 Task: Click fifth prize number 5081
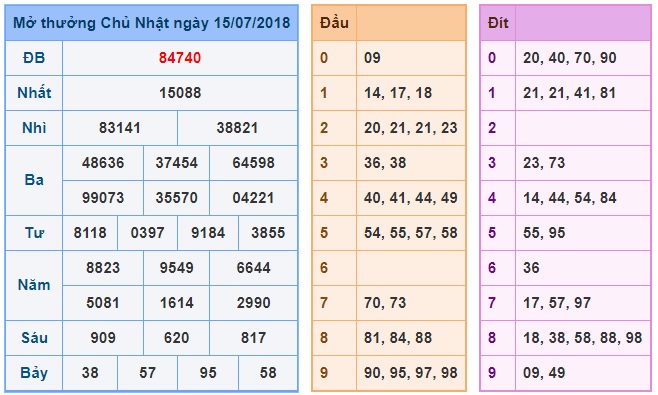[103, 303]
